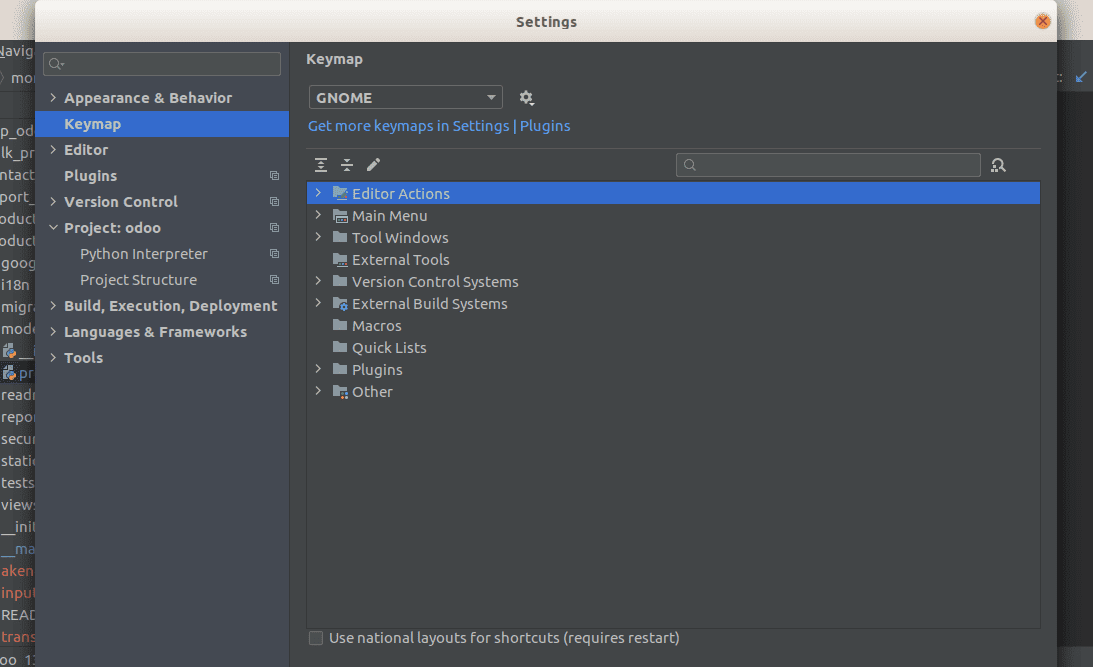Open the GNOME keymap dropdown
Viewport: 1093px width, 667px height.
405,98
